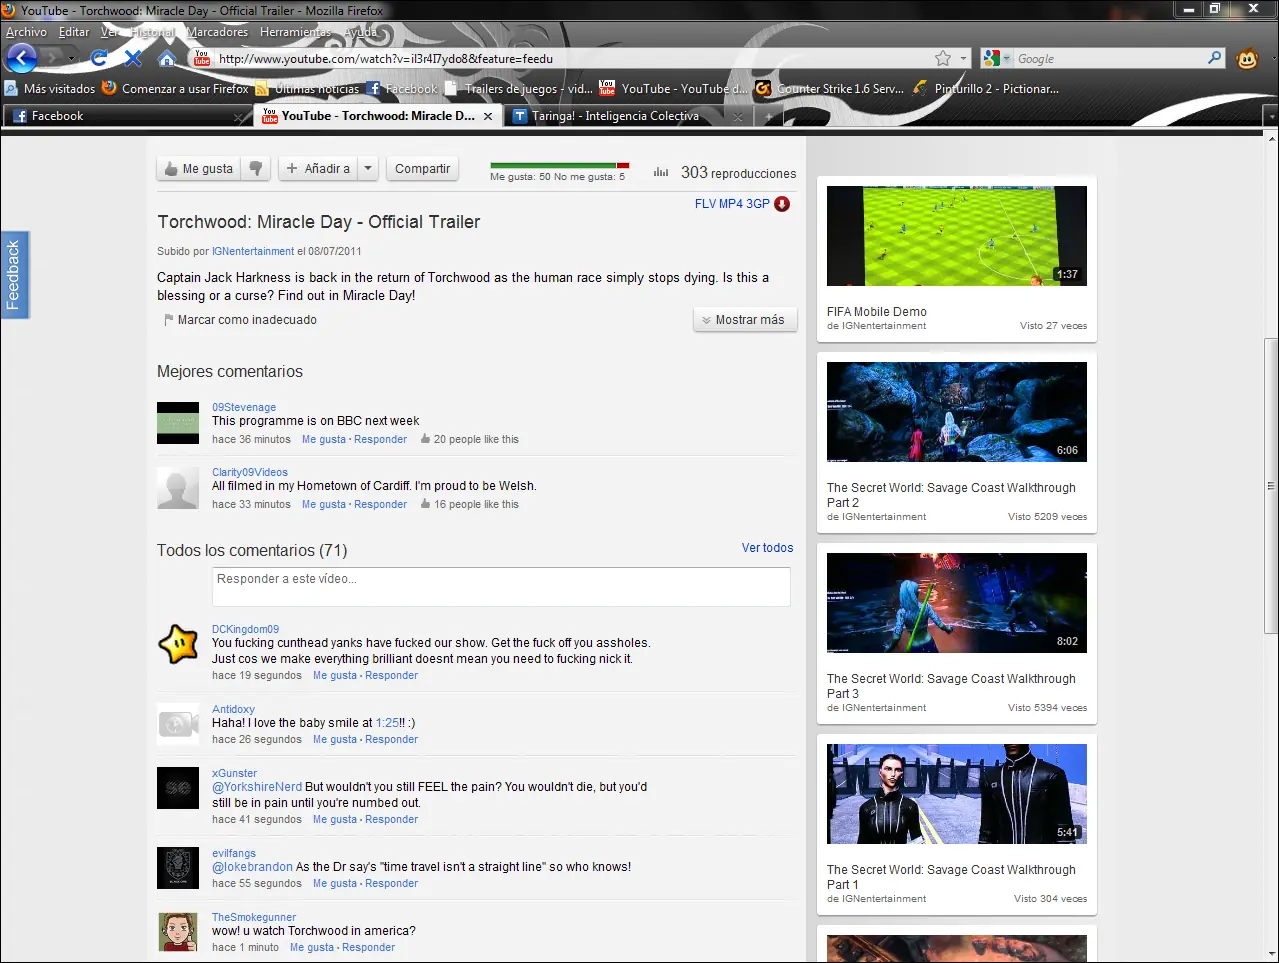
Task: Open the Más visitados bookmark folder
Action: click(x=50, y=89)
